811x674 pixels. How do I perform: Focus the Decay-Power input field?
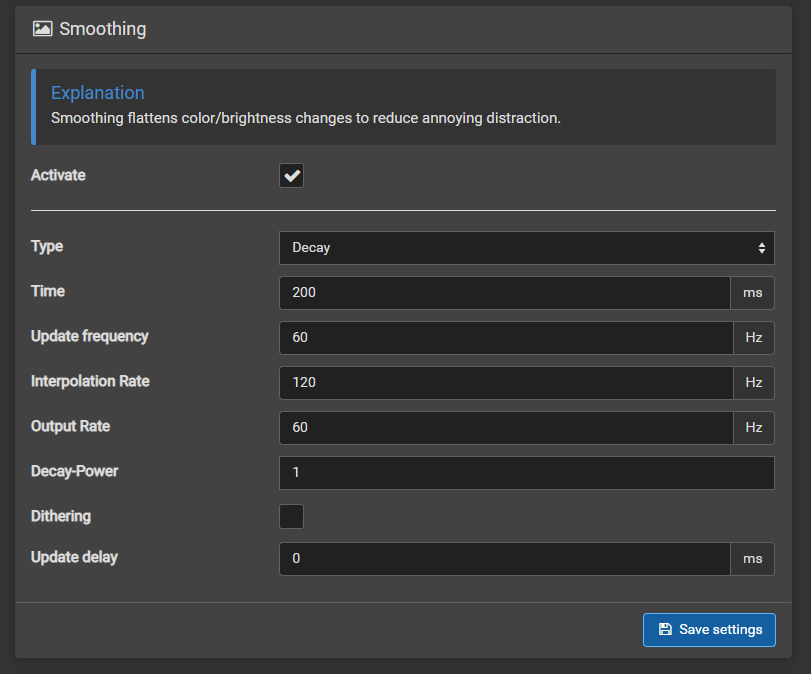[x=526, y=473]
